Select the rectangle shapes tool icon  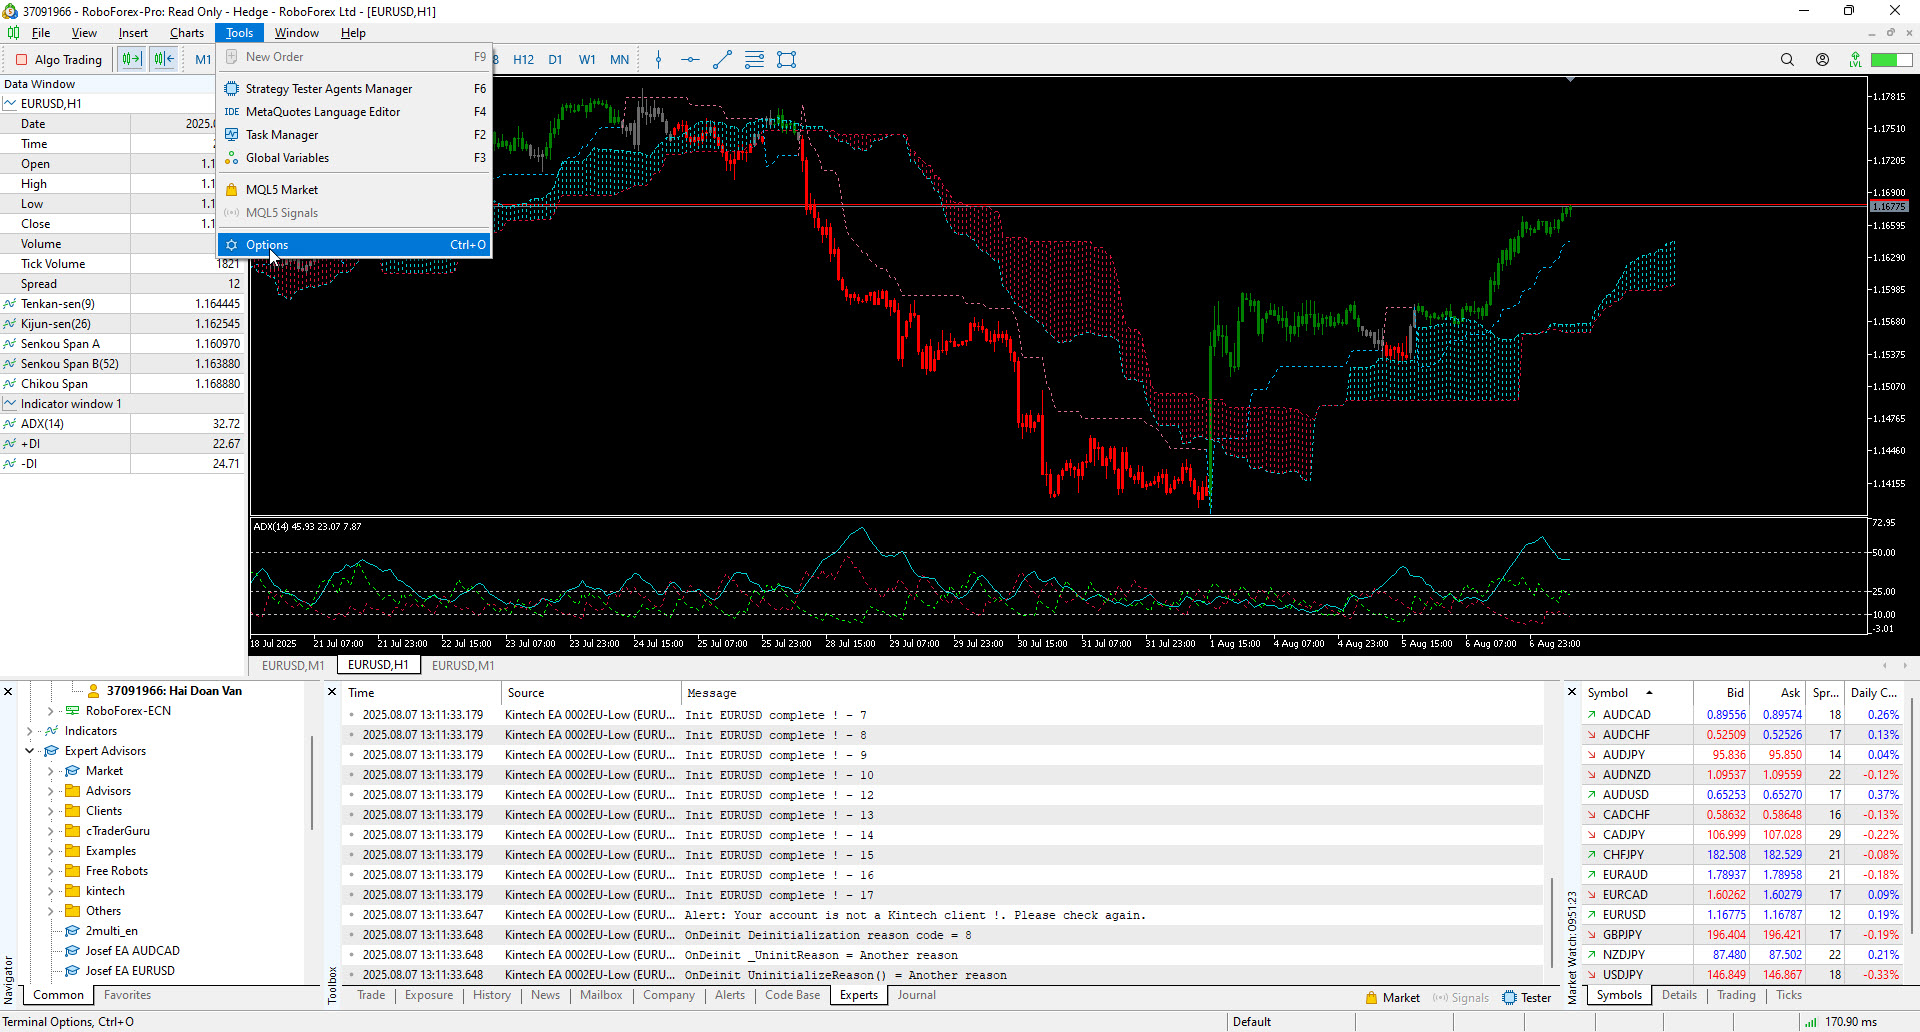tap(787, 60)
